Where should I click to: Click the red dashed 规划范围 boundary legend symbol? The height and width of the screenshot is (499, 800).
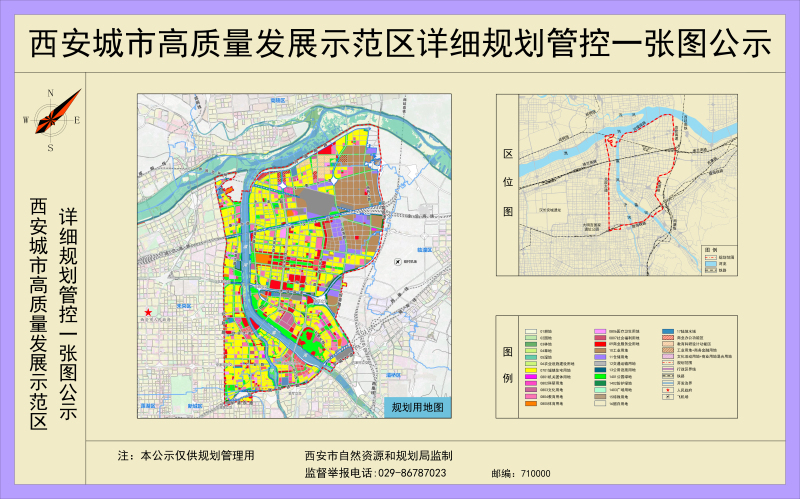click(668, 363)
